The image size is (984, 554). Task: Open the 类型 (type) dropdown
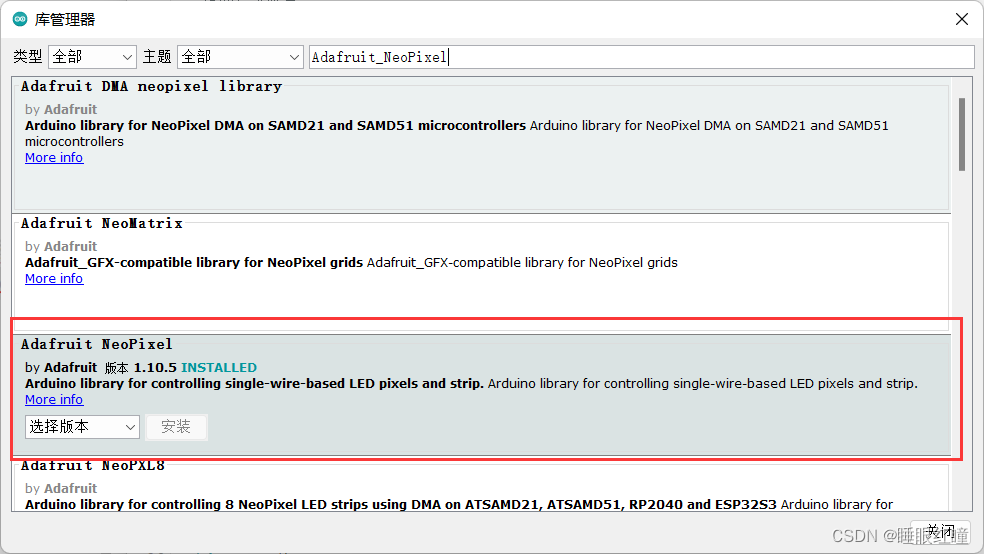pos(92,57)
